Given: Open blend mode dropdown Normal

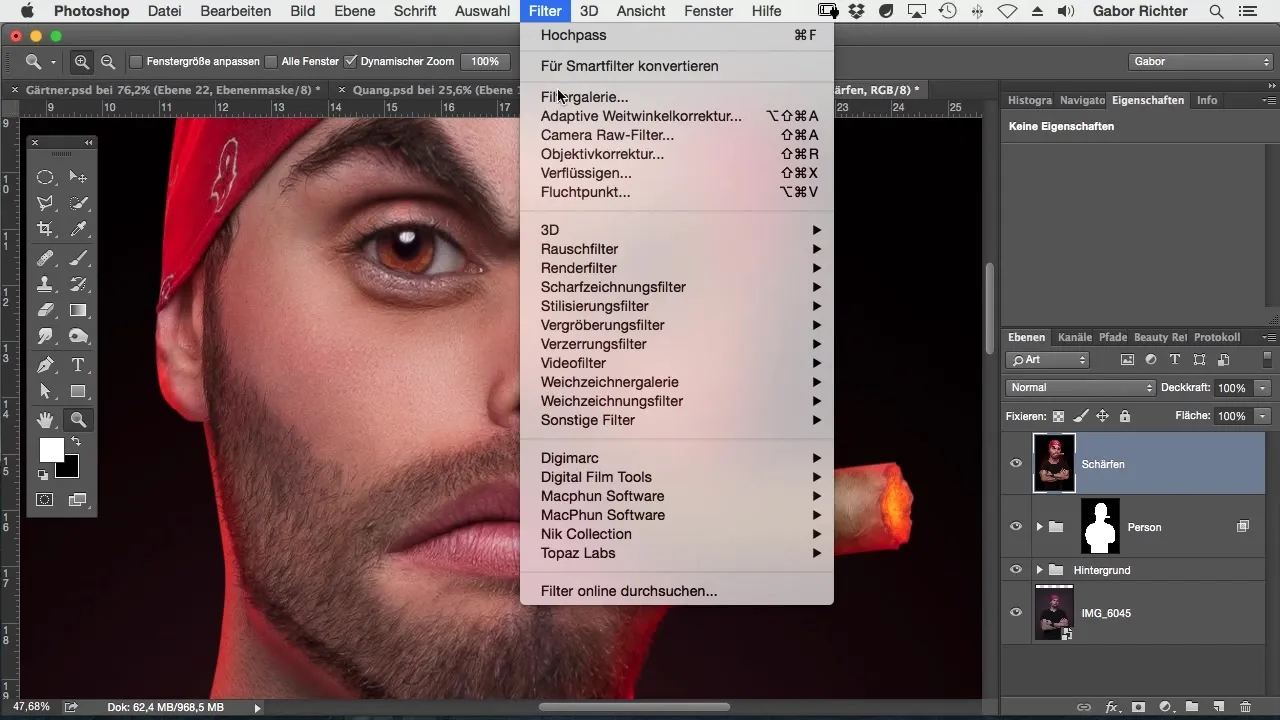Looking at the screenshot, I should tap(1080, 388).
